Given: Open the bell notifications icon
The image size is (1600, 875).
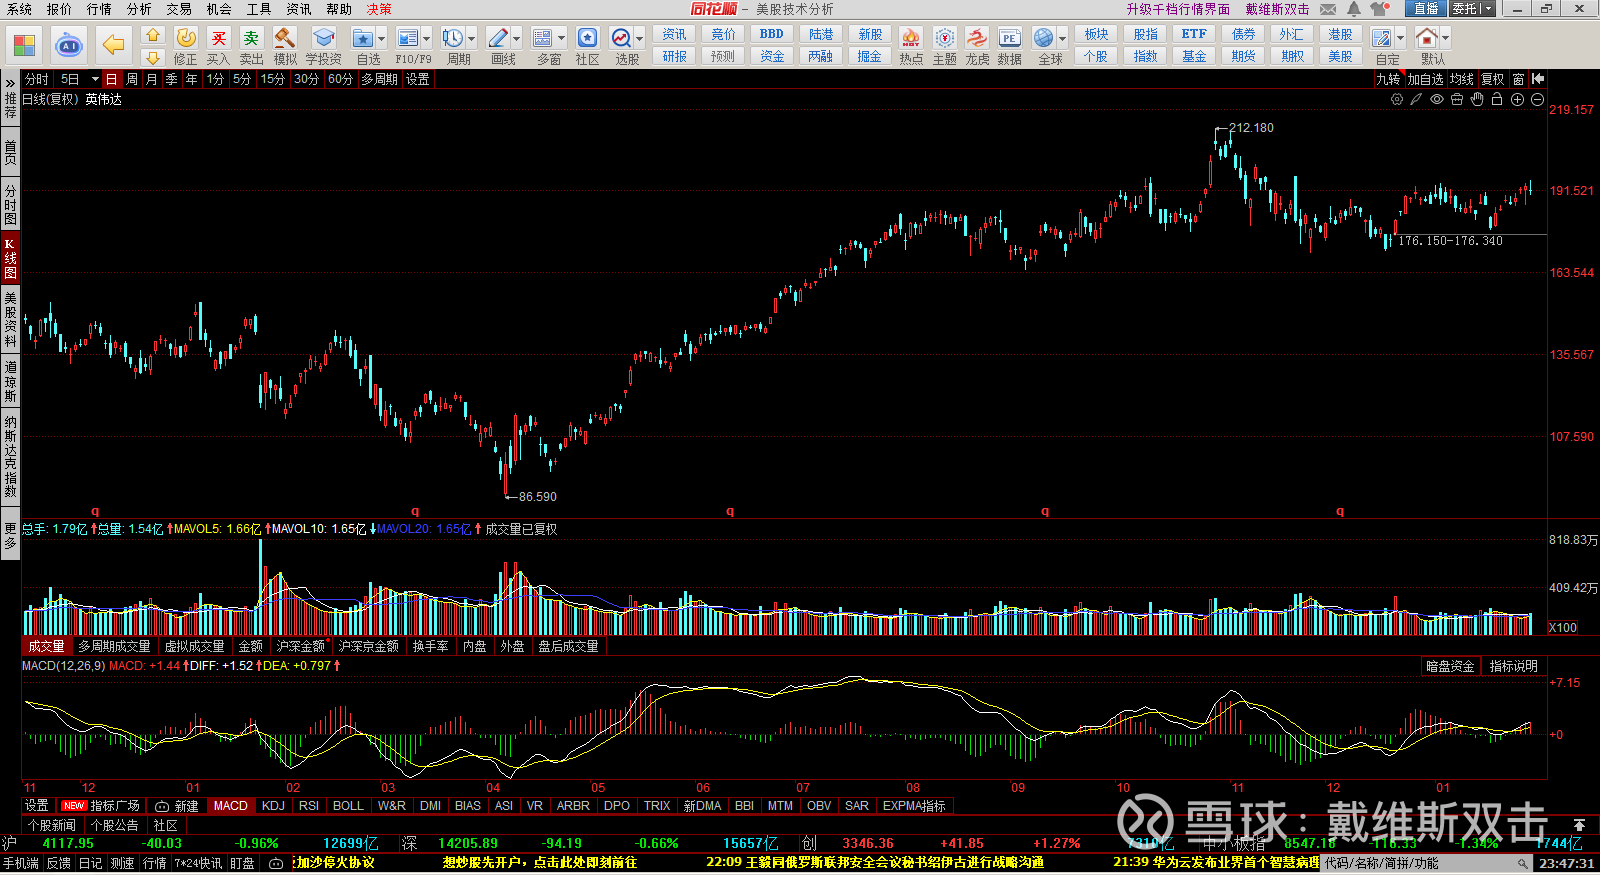Looking at the screenshot, I should 1353,9.
